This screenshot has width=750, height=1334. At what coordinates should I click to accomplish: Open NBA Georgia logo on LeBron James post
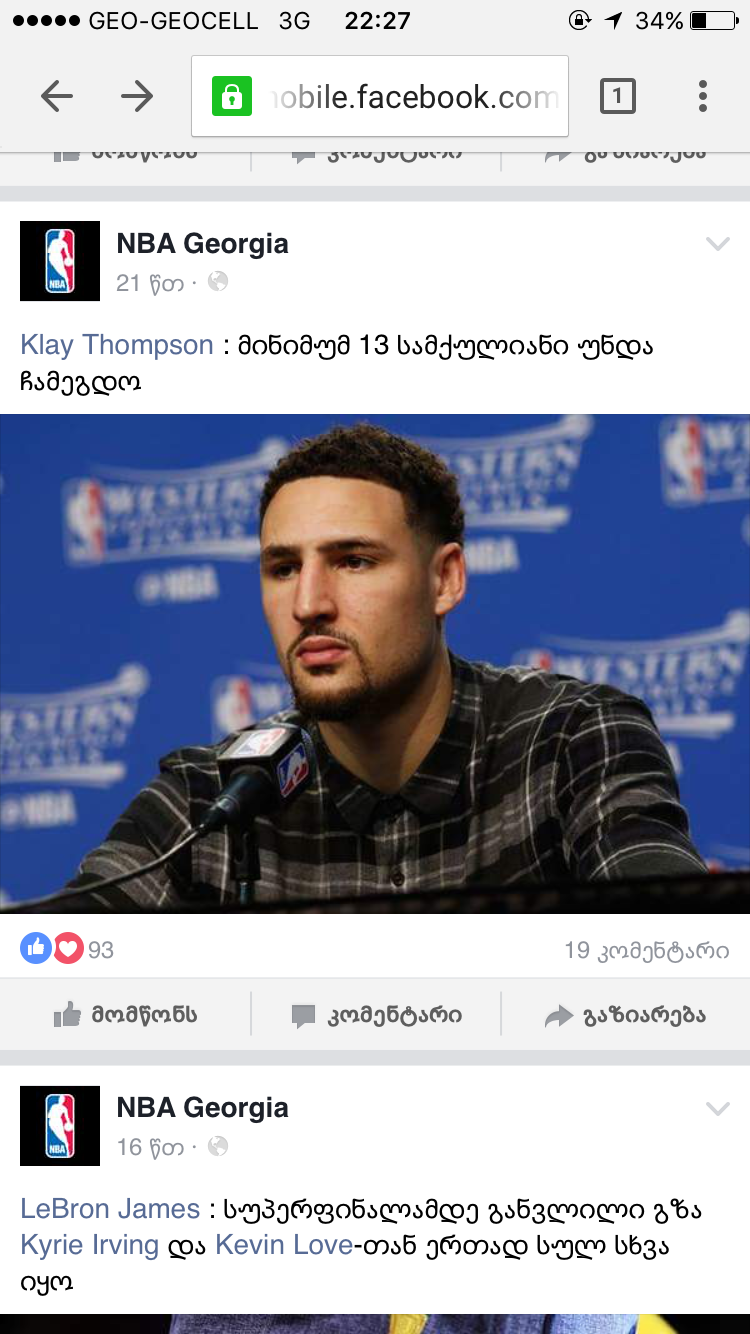point(60,1126)
